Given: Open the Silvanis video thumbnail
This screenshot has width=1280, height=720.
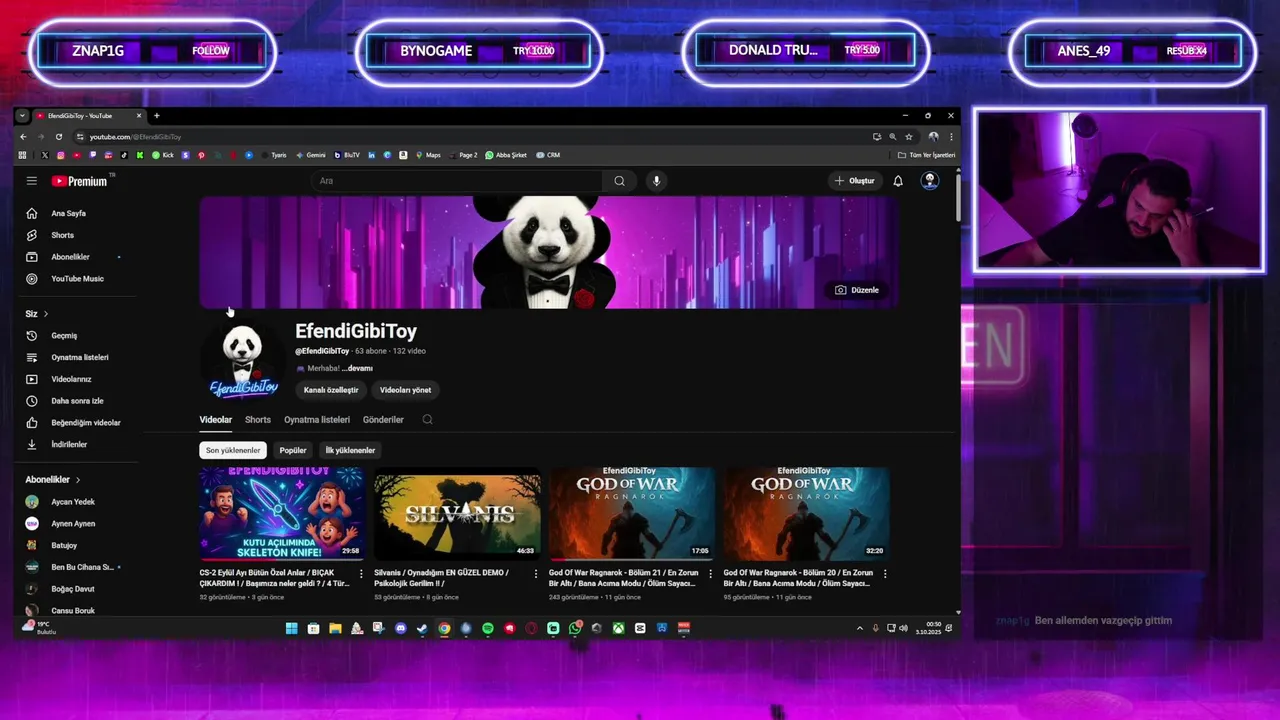Looking at the screenshot, I should pyautogui.click(x=457, y=514).
